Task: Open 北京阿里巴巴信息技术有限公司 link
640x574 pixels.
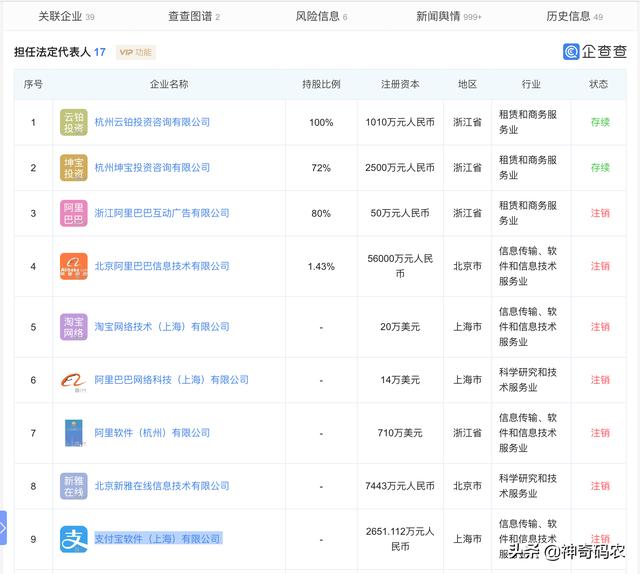Action: click(162, 266)
